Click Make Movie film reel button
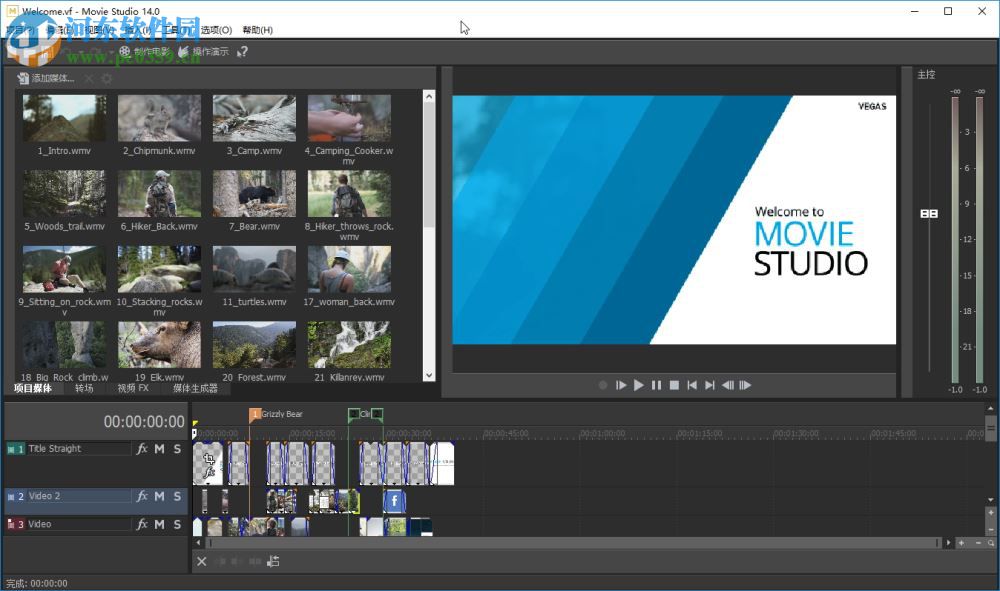 click(x=144, y=52)
